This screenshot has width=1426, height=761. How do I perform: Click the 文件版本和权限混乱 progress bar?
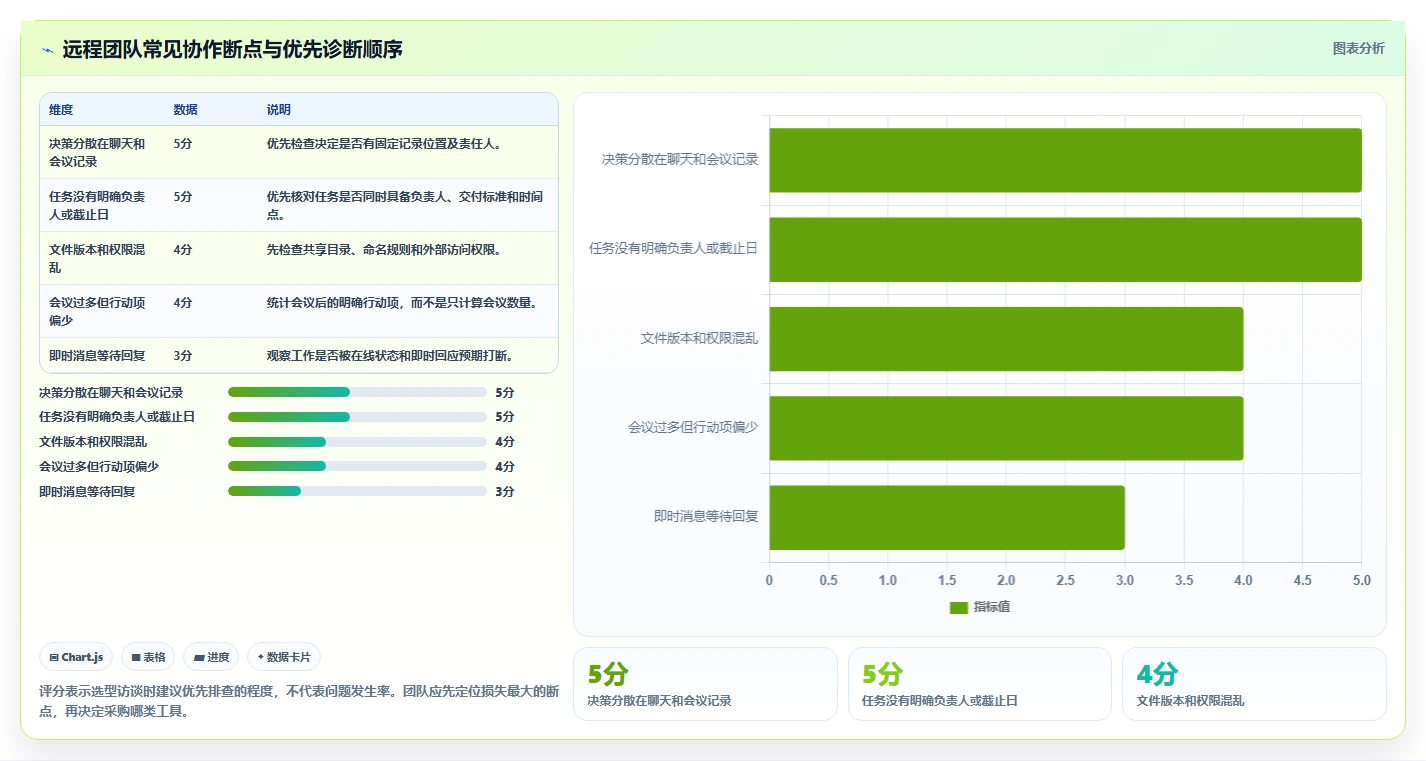(x=357, y=442)
